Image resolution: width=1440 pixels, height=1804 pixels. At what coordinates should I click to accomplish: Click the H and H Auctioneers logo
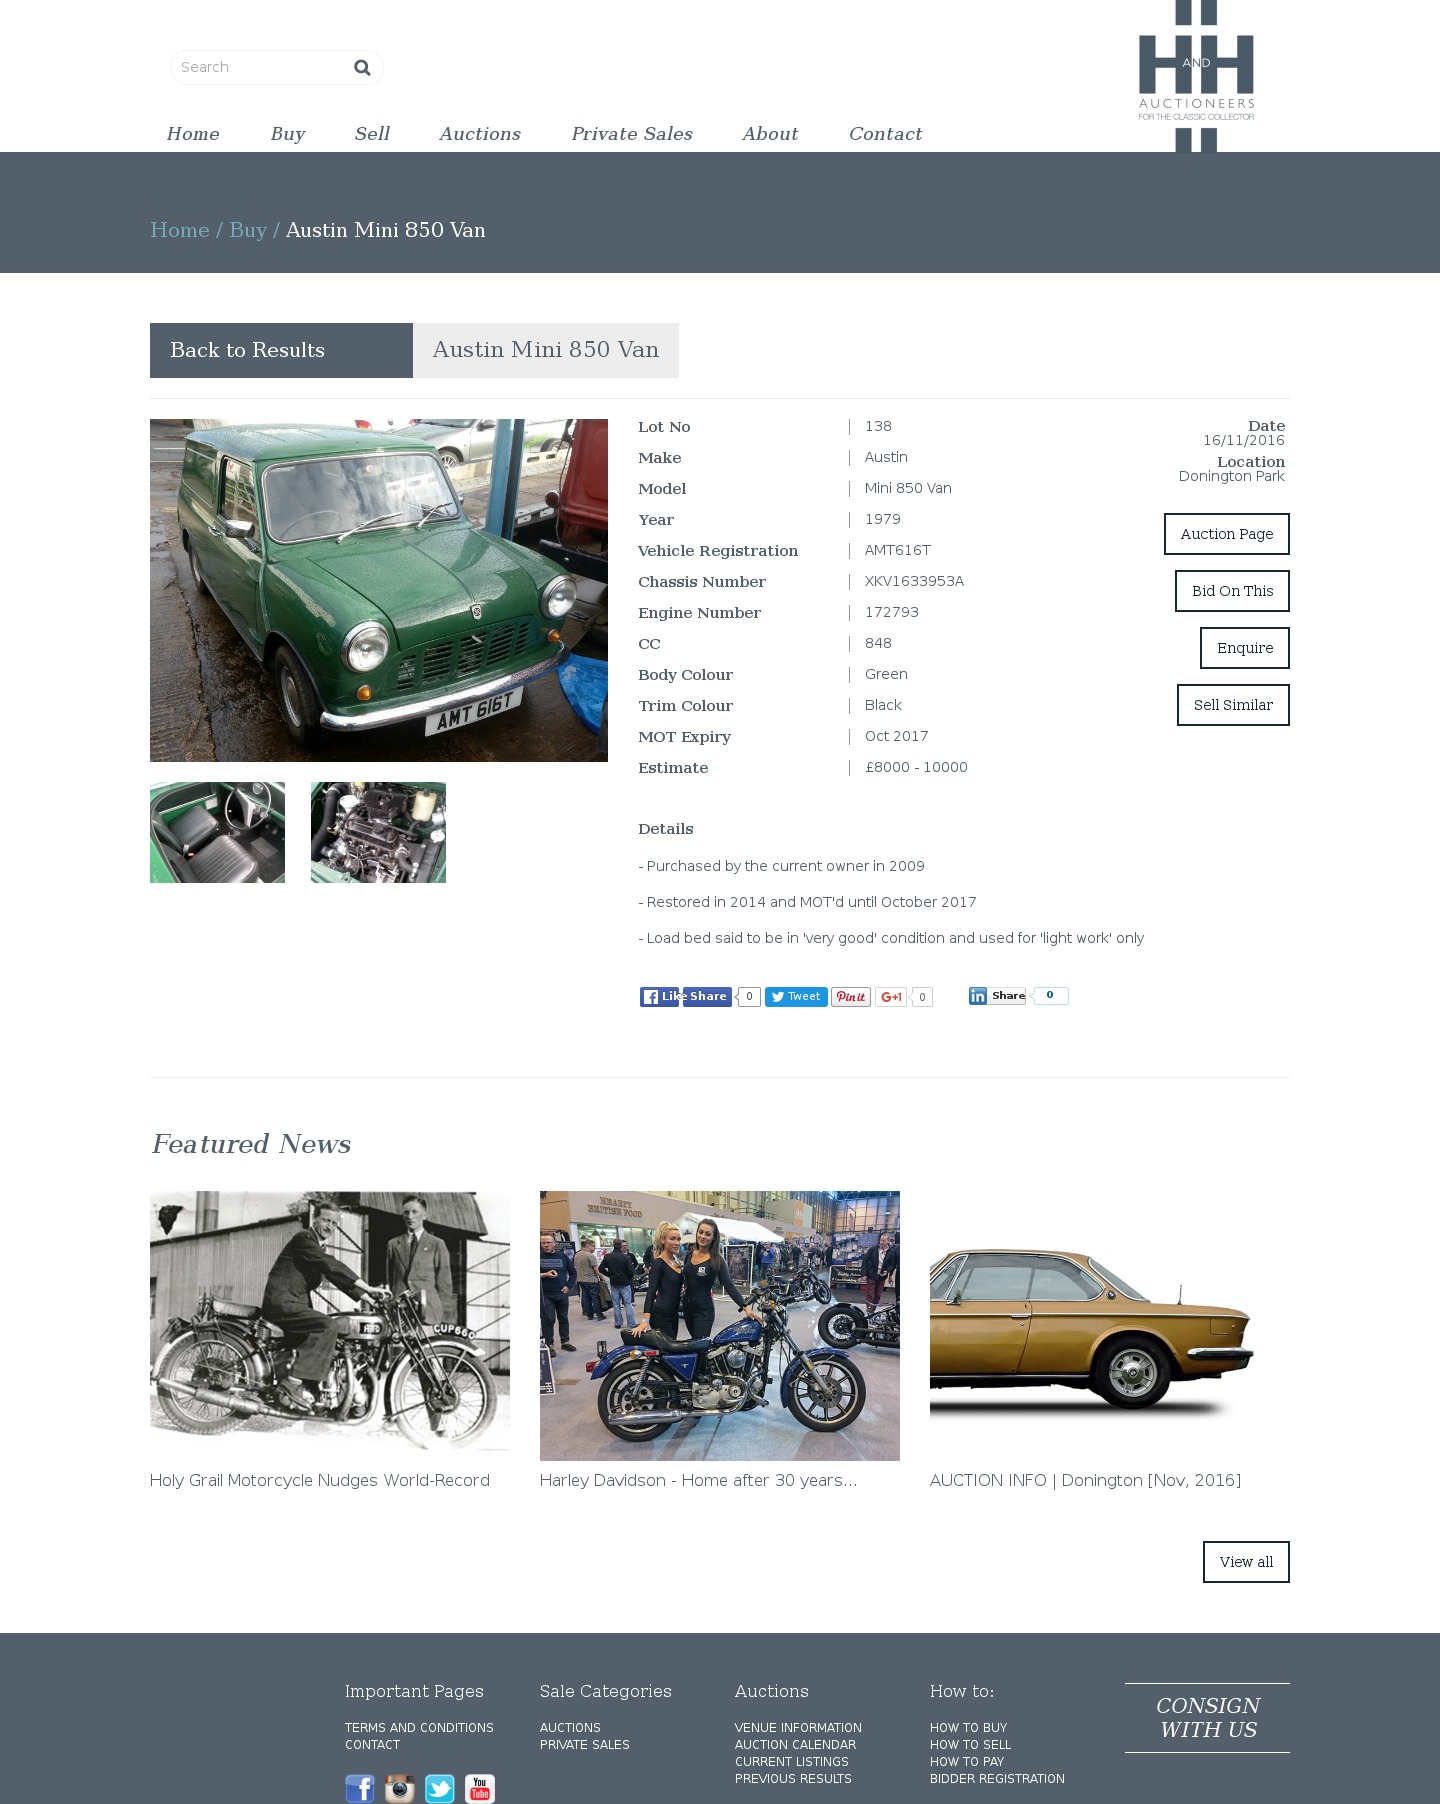[x=1196, y=76]
